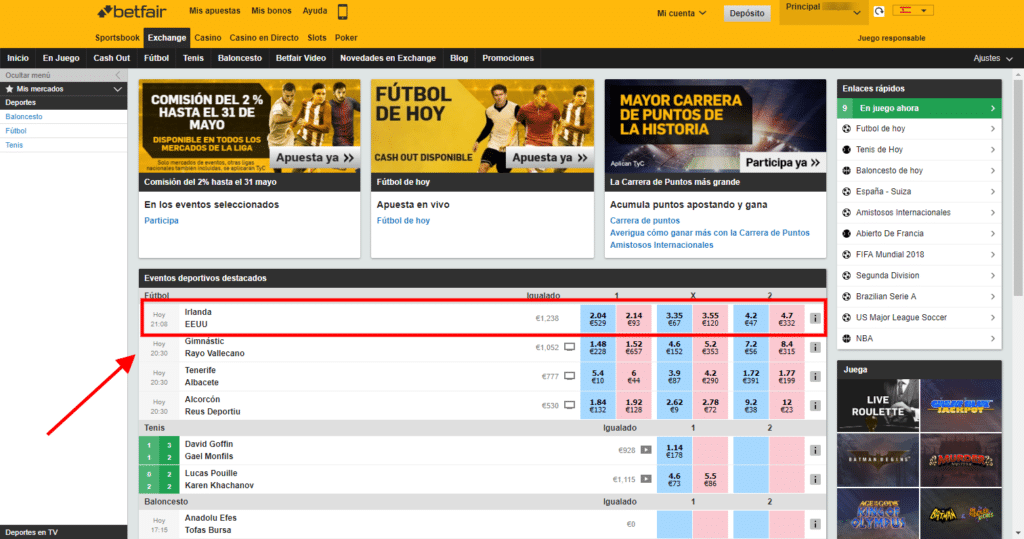This screenshot has width=1024, height=539.
Task: Open Mis apuestas link
Action: point(214,11)
